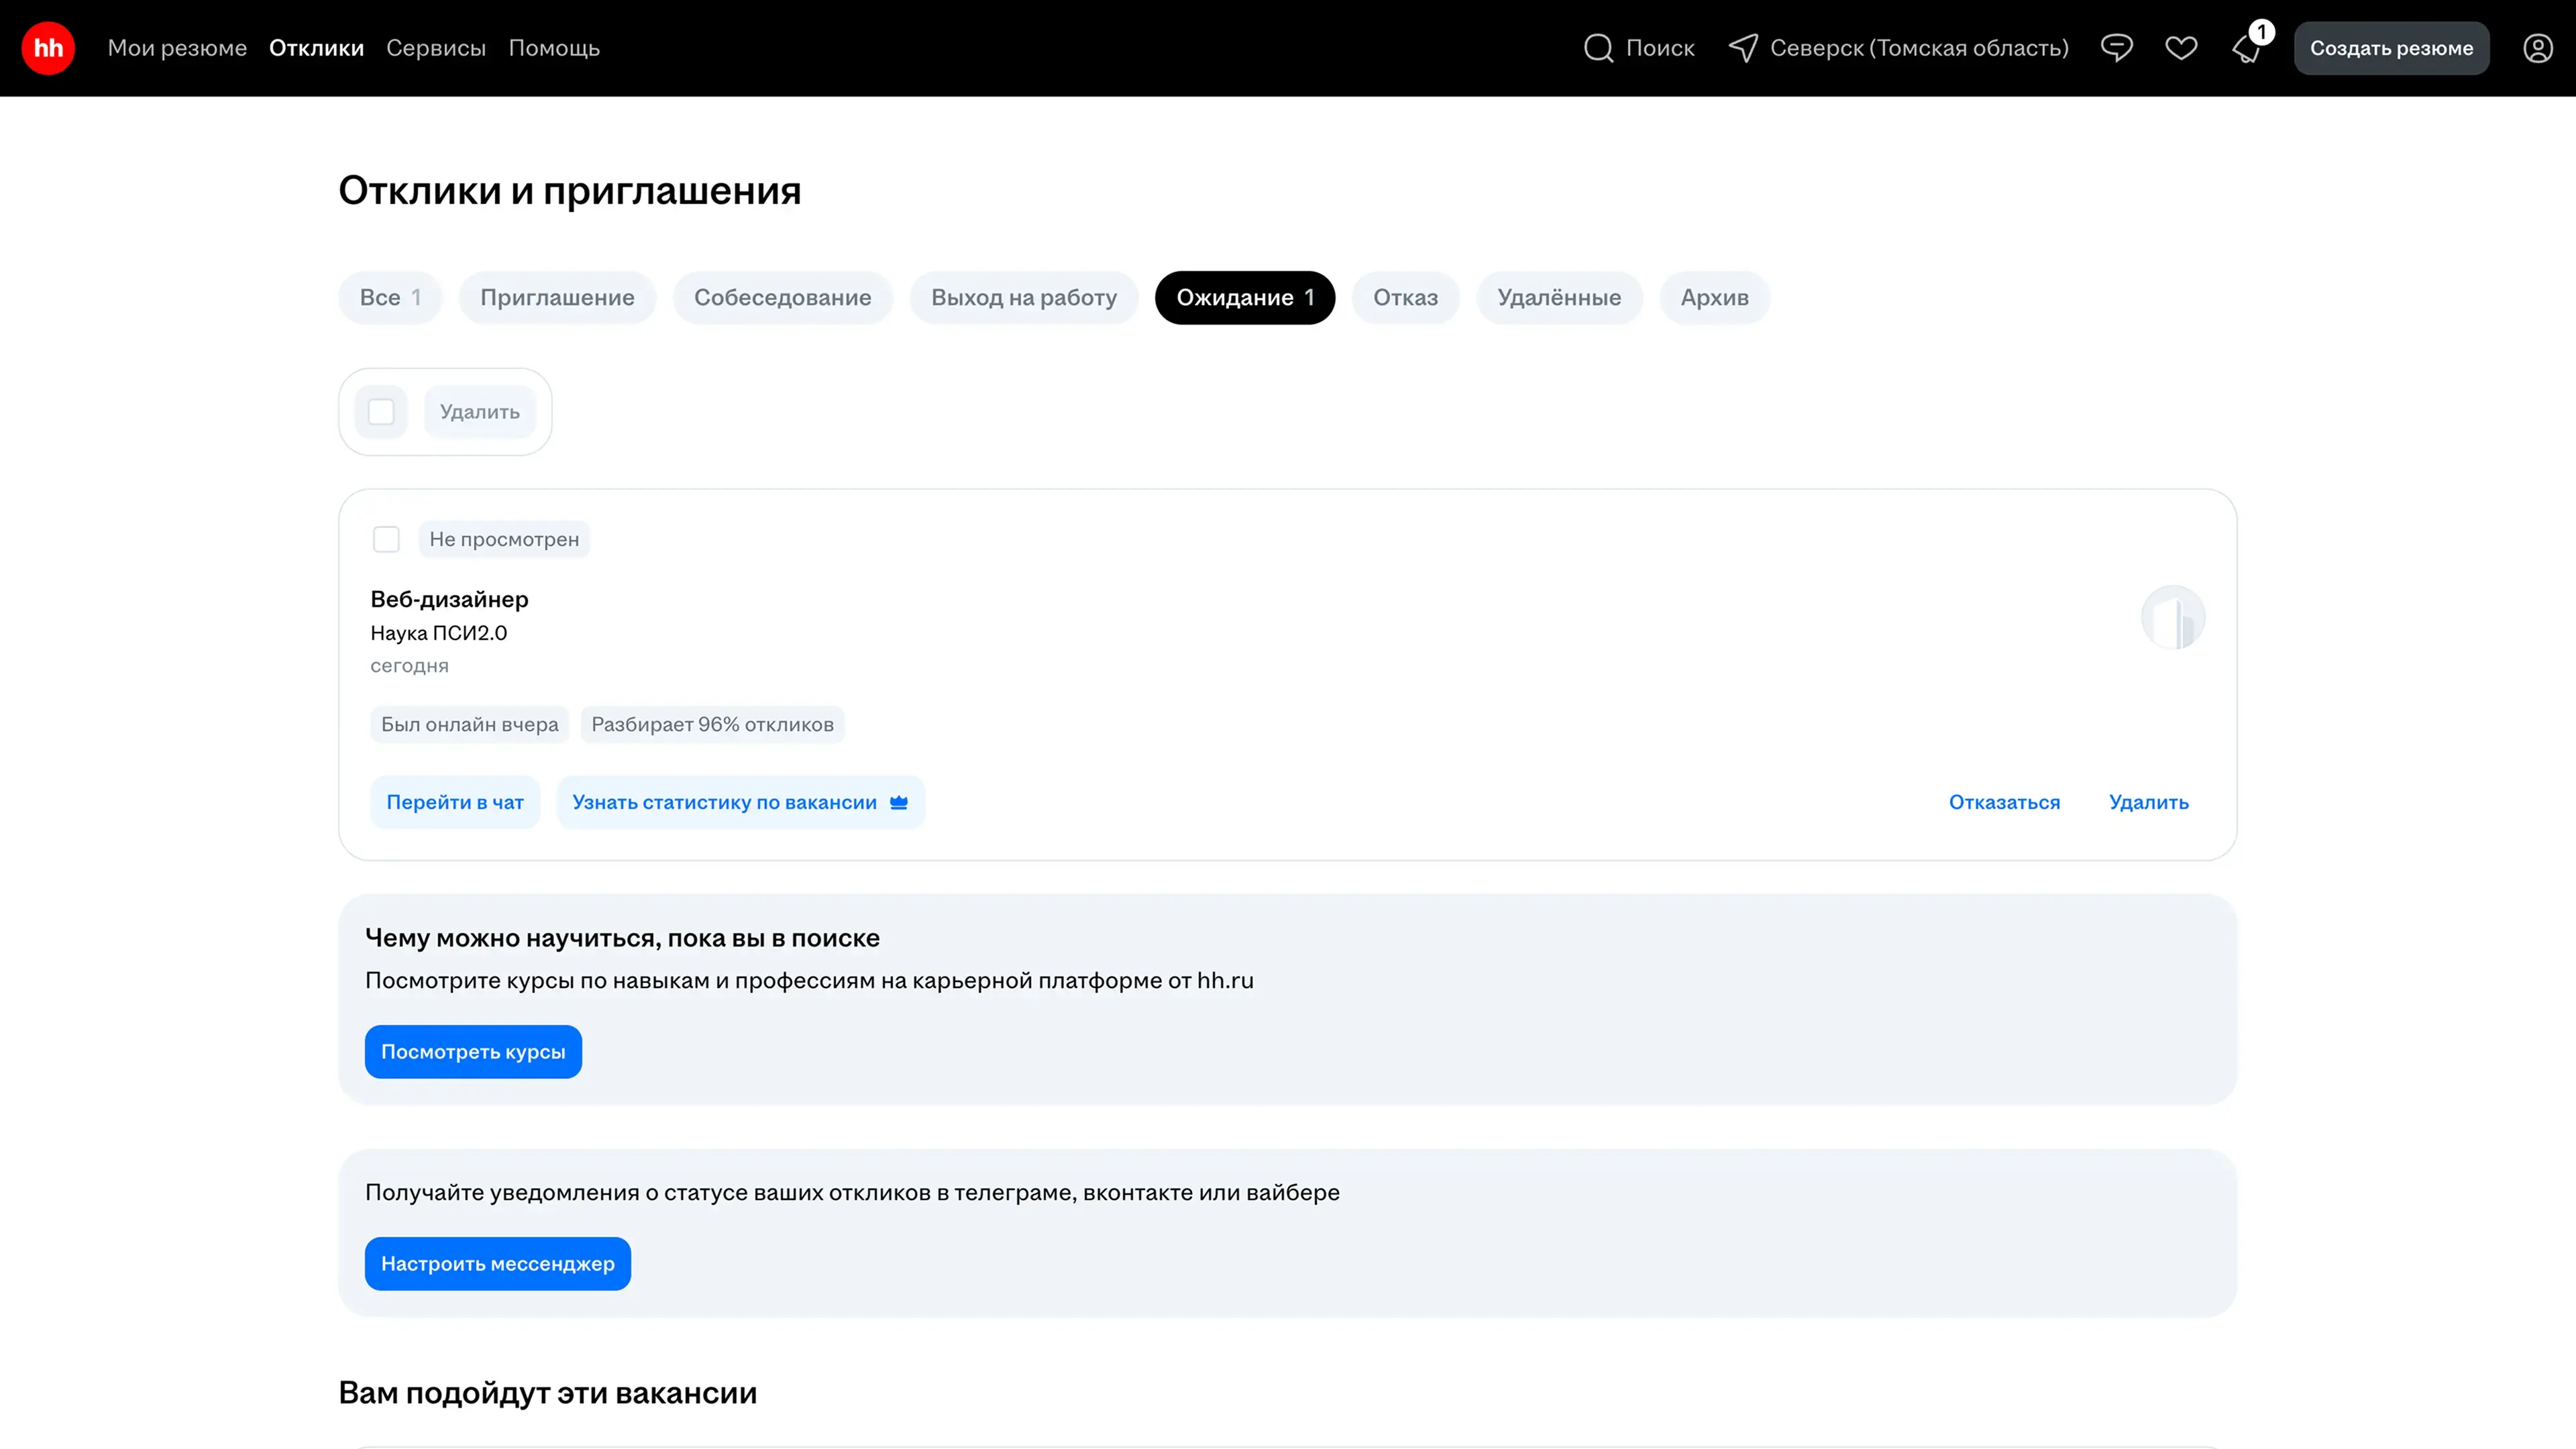Open the Веб-дизайнер vacancy title
Viewport: 2576px width, 1449px height.
(x=449, y=599)
